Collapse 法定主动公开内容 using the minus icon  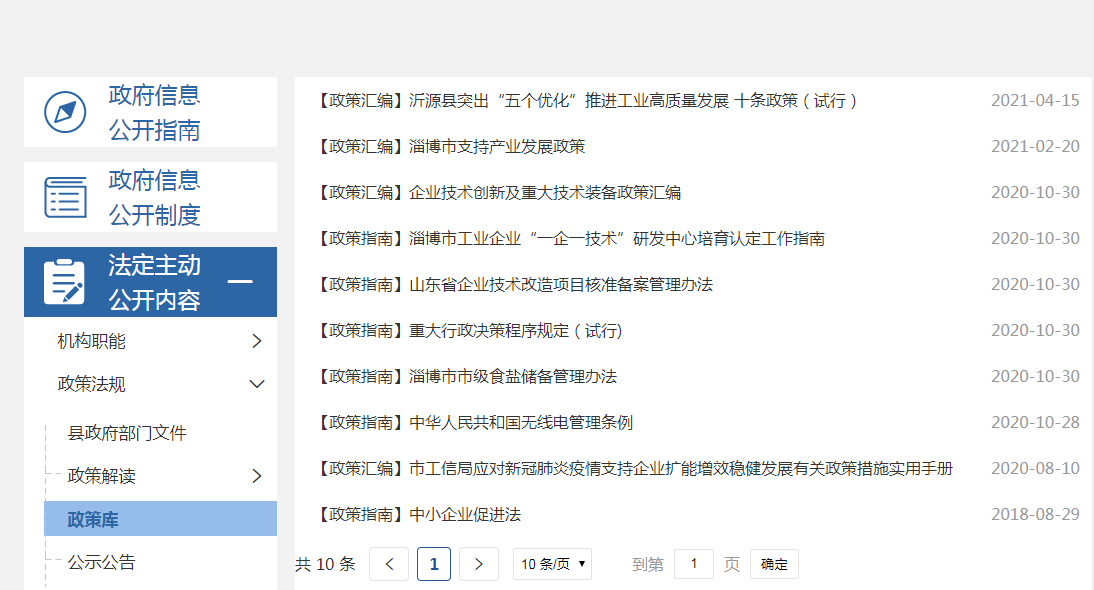(240, 282)
